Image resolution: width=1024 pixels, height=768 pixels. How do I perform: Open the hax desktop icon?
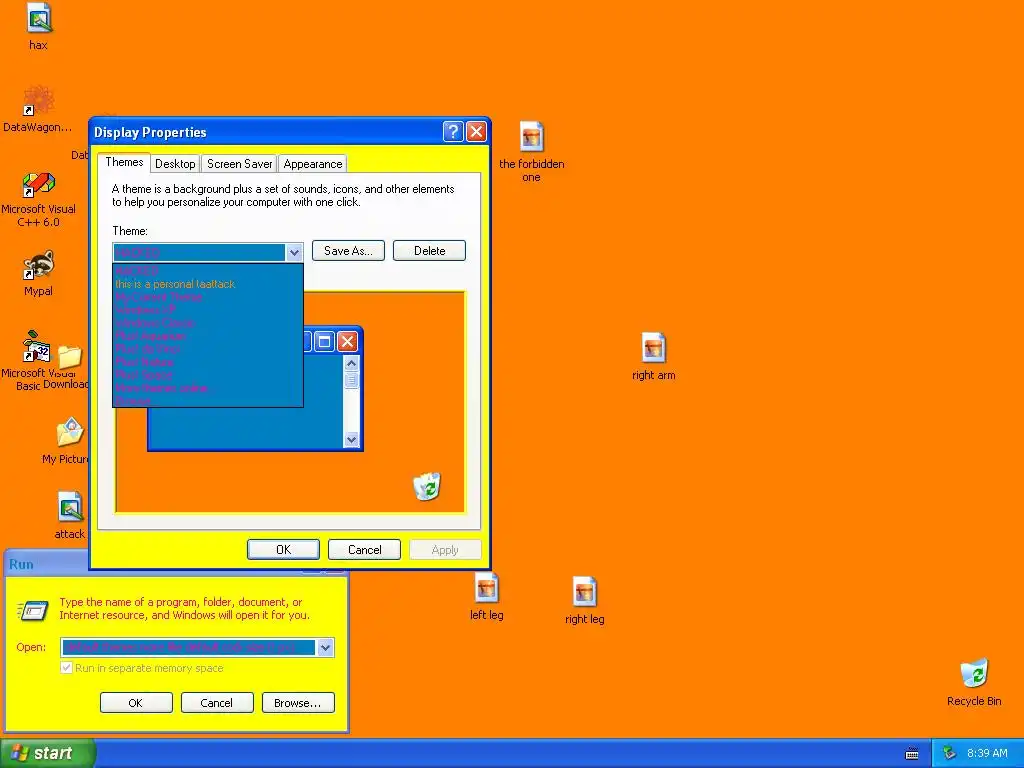click(x=39, y=18)
